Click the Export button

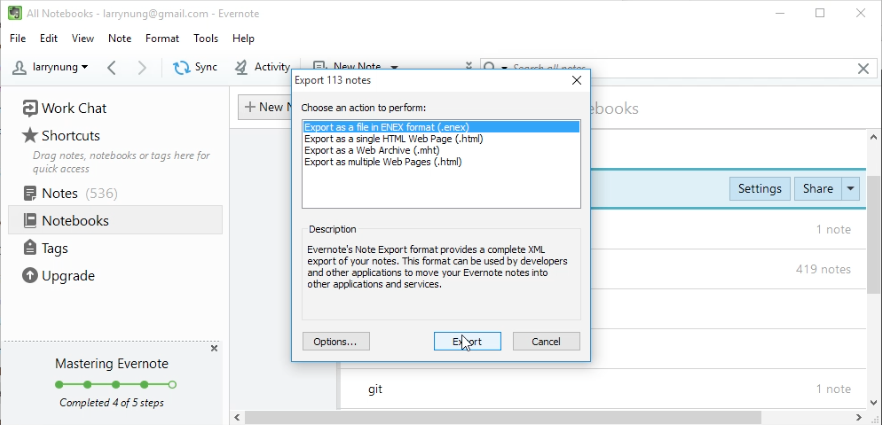pyautogui.click(x=467, y=341)
